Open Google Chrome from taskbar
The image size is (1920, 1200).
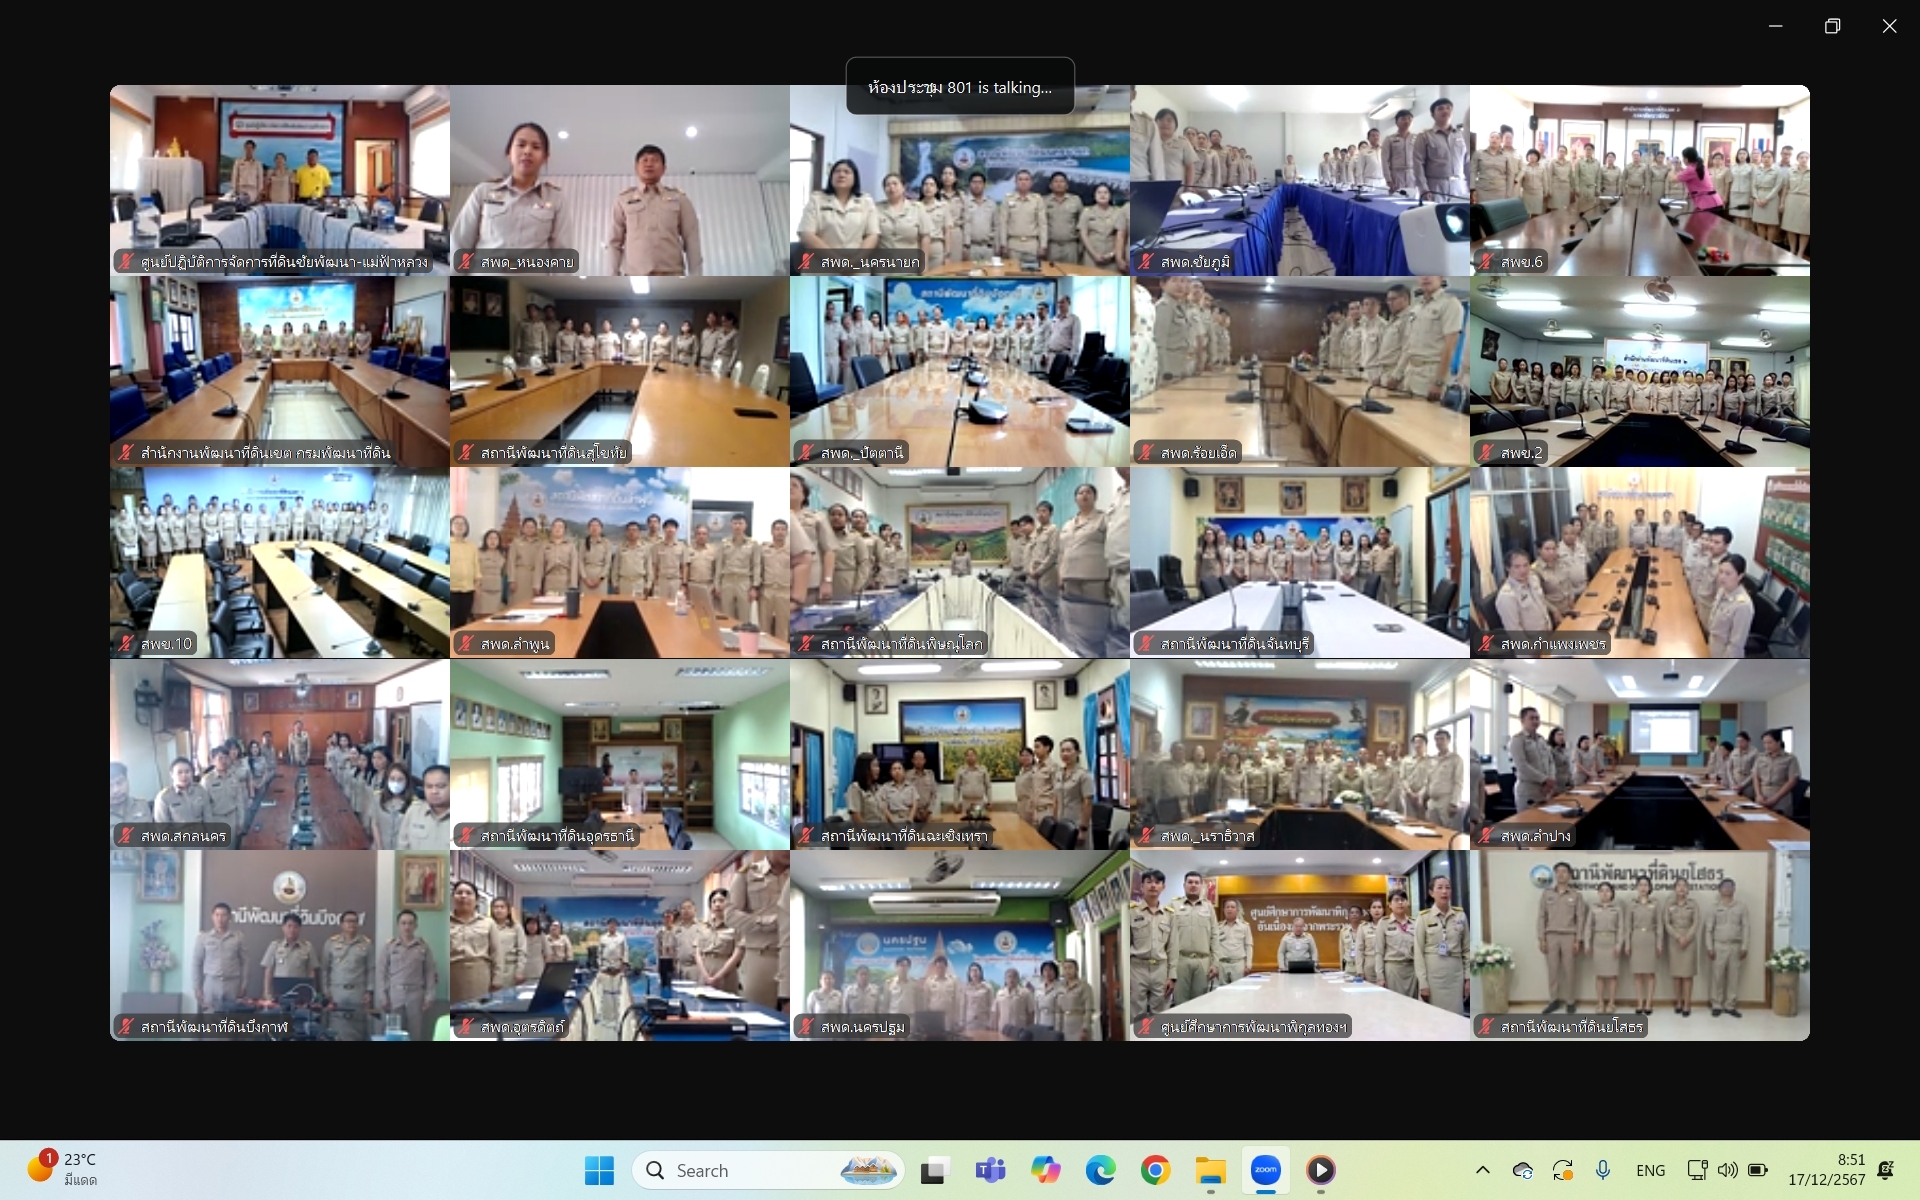tap(1155, 1170)
